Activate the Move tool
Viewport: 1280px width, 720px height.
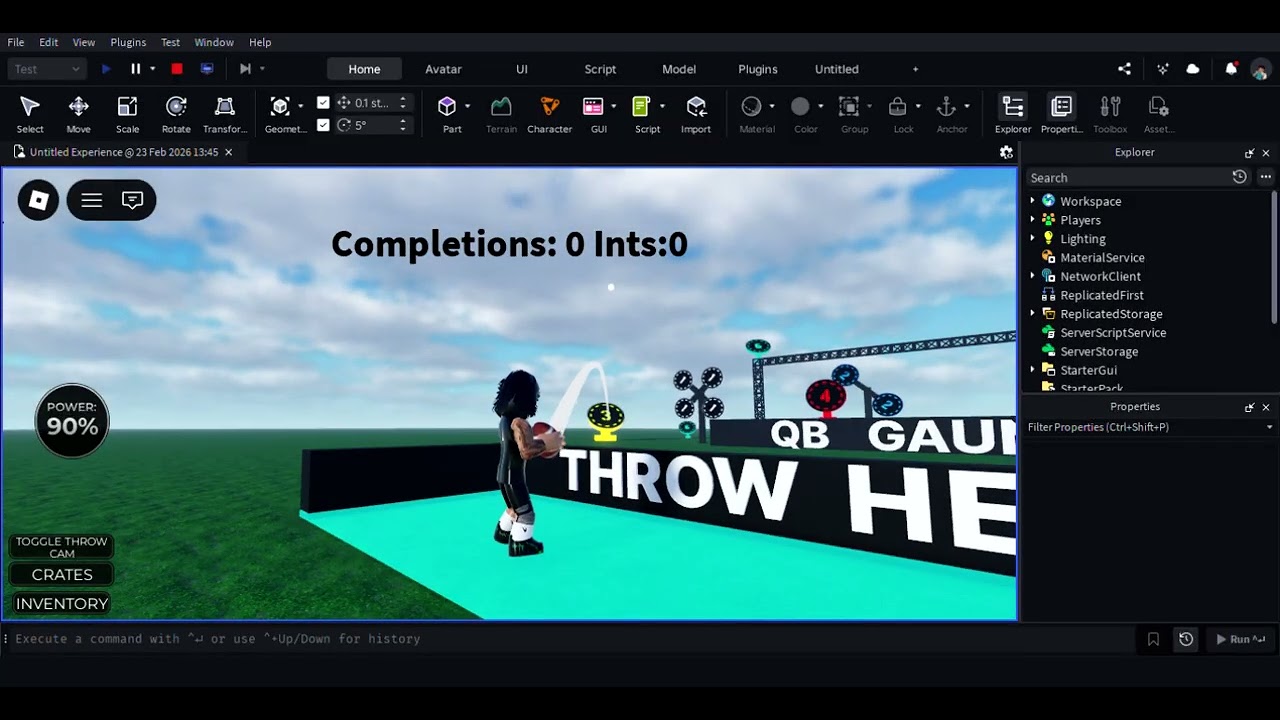point(78,114)
